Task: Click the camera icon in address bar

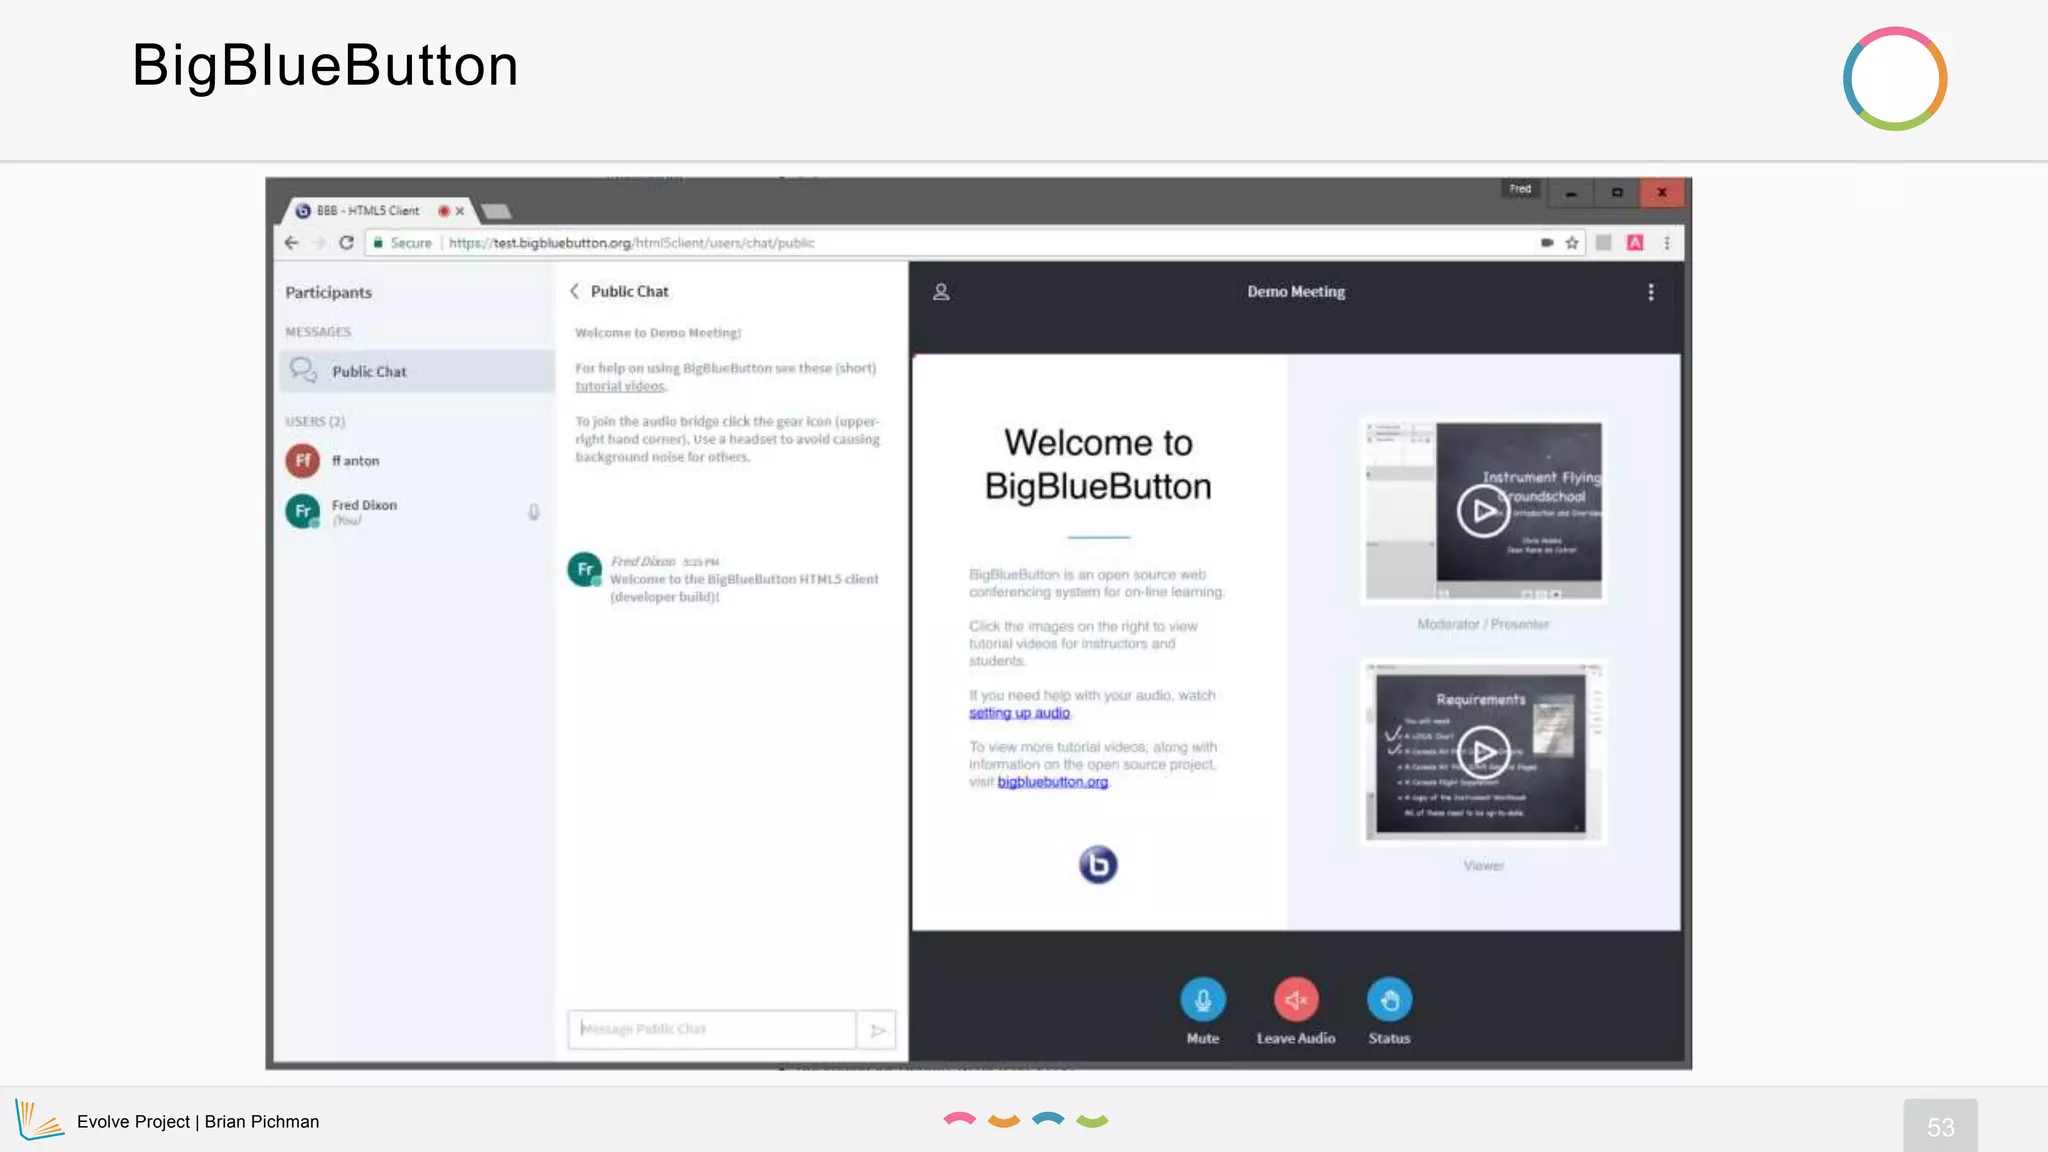Action: [1547, 243]
